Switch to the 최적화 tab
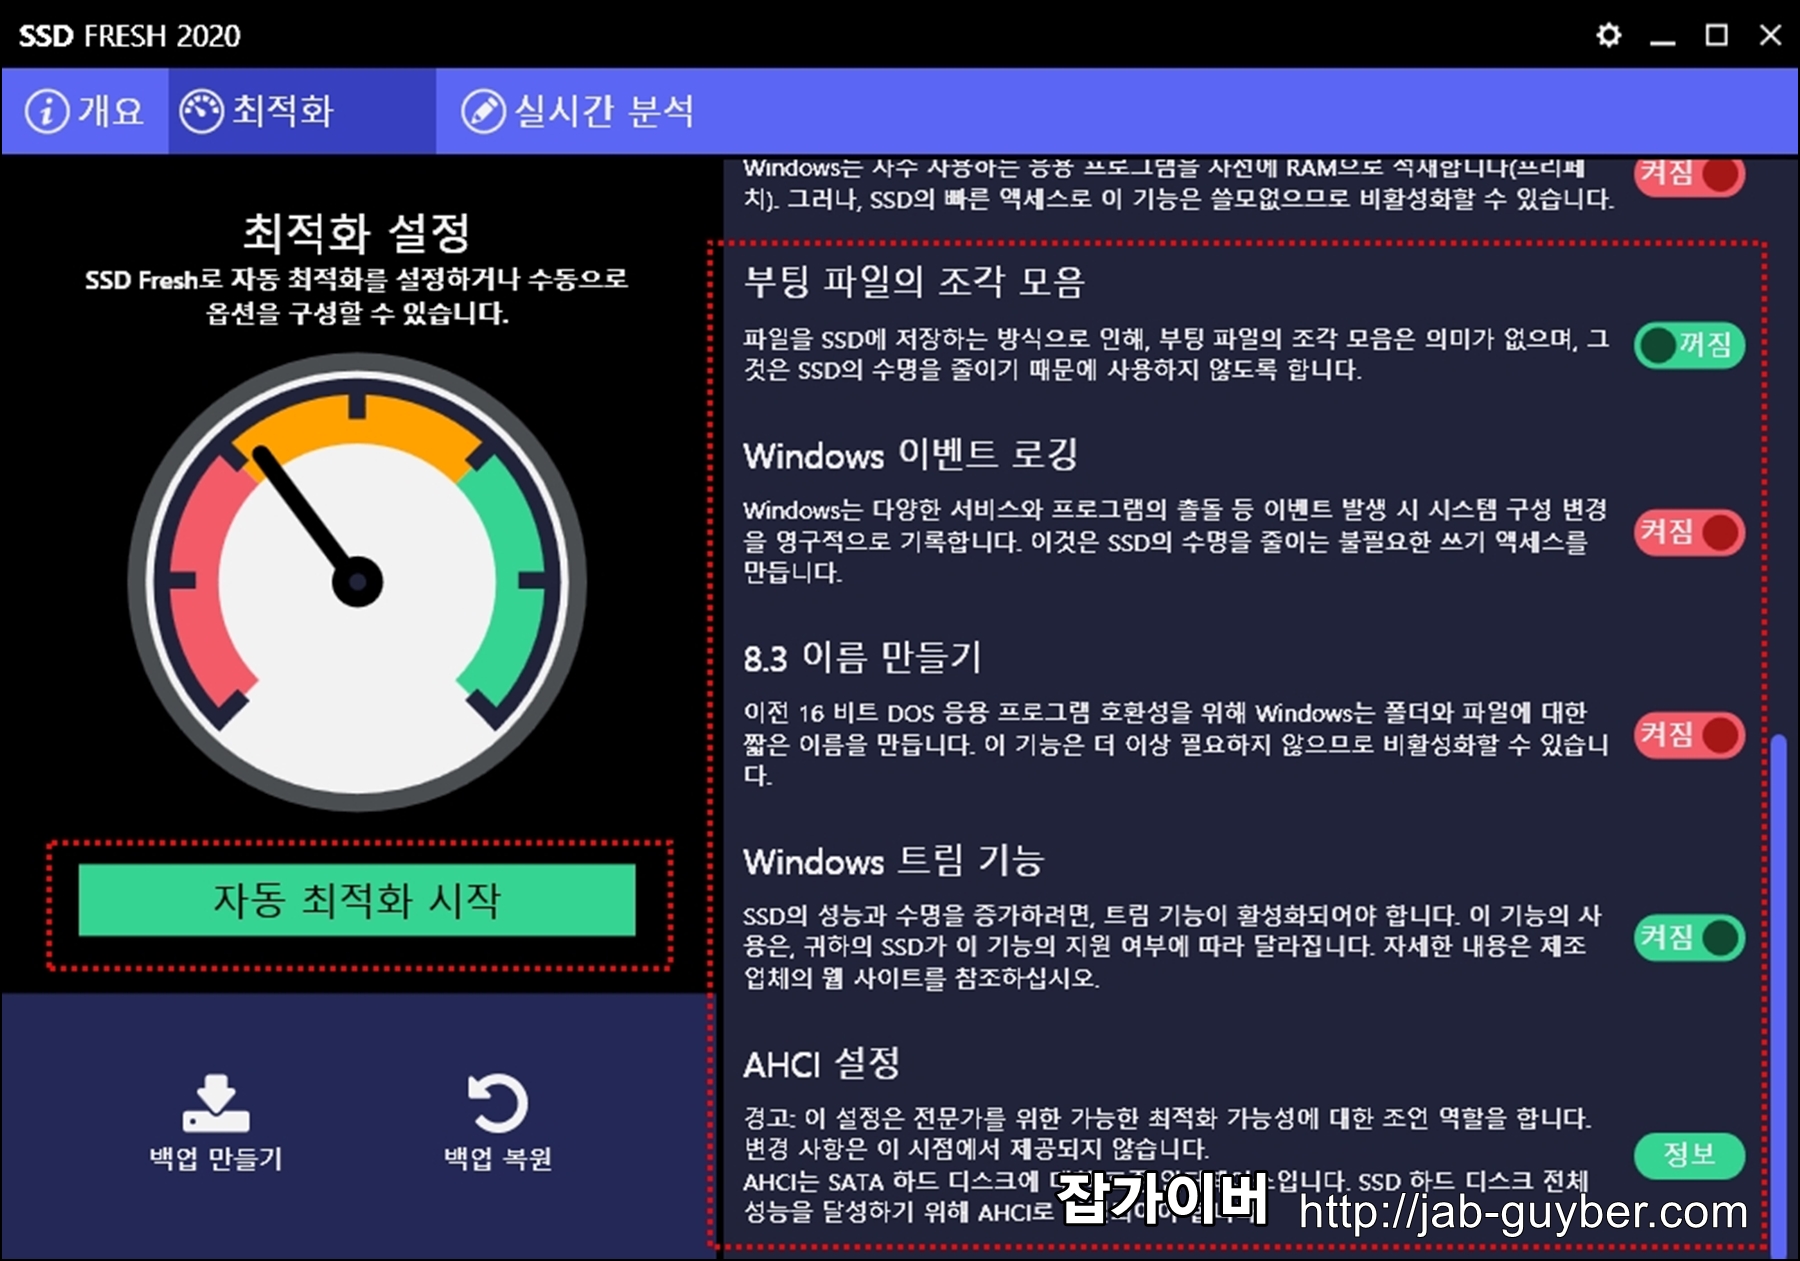Viewport: 1800px width, 1261px height. 302,111
